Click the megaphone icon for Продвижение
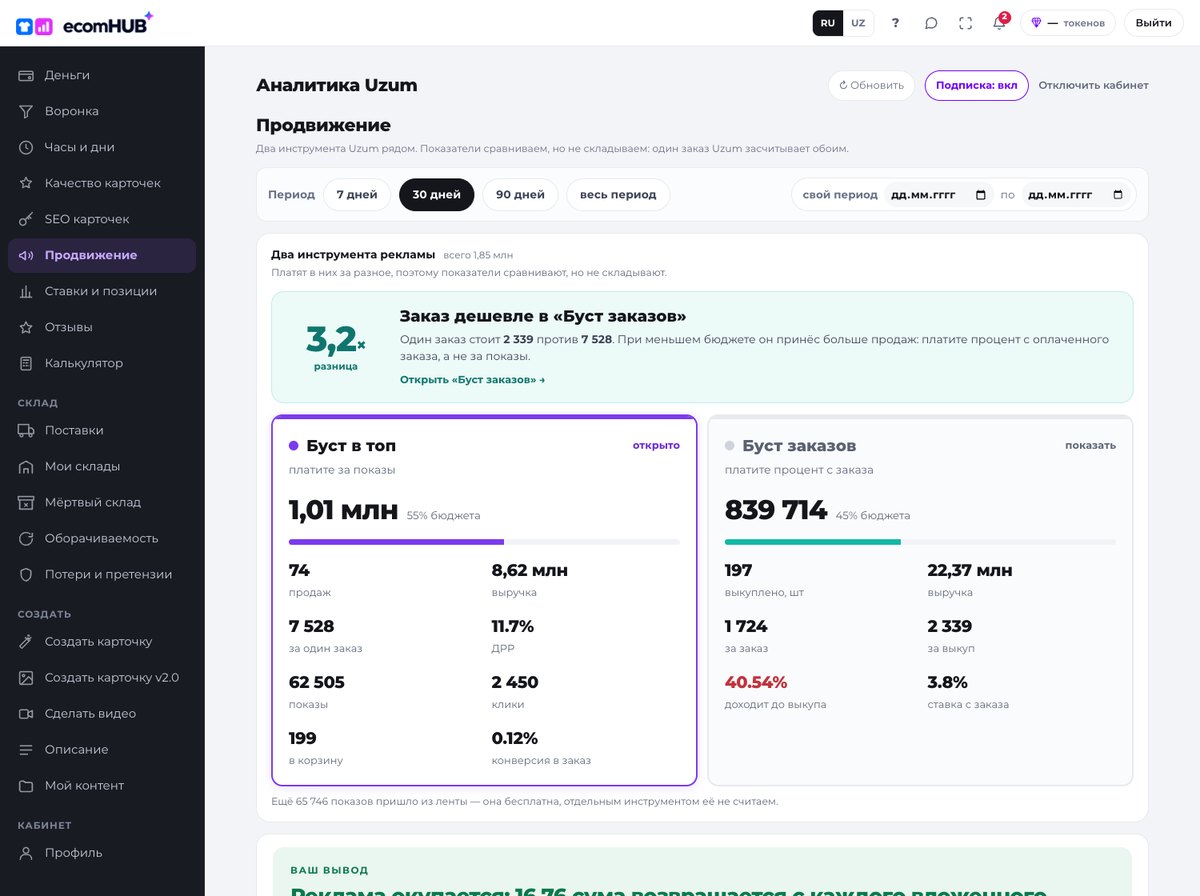This screenshot has height=896, width=1200. (x=26, y=255)
